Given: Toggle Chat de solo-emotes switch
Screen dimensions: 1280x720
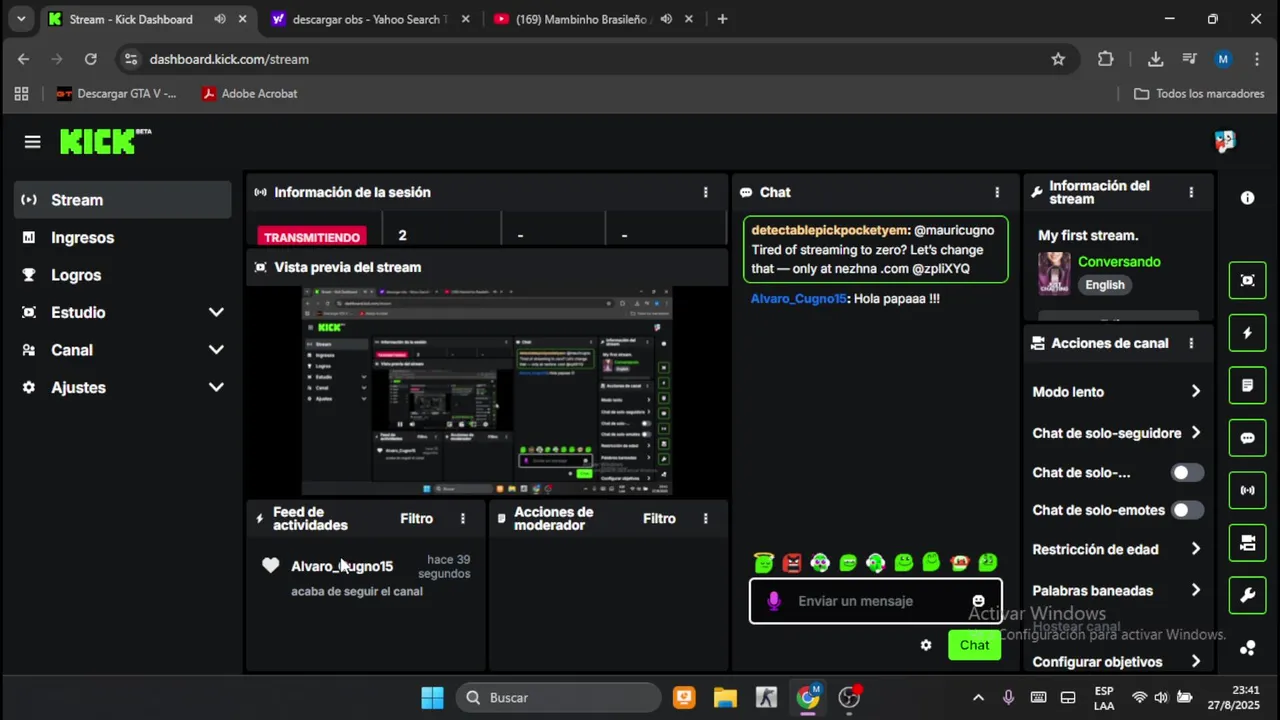Looking at the screenshot, I should click(x=1187, y=510).
